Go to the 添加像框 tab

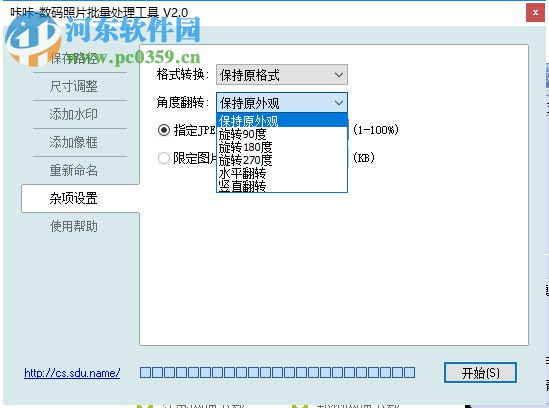click(74, 142)
